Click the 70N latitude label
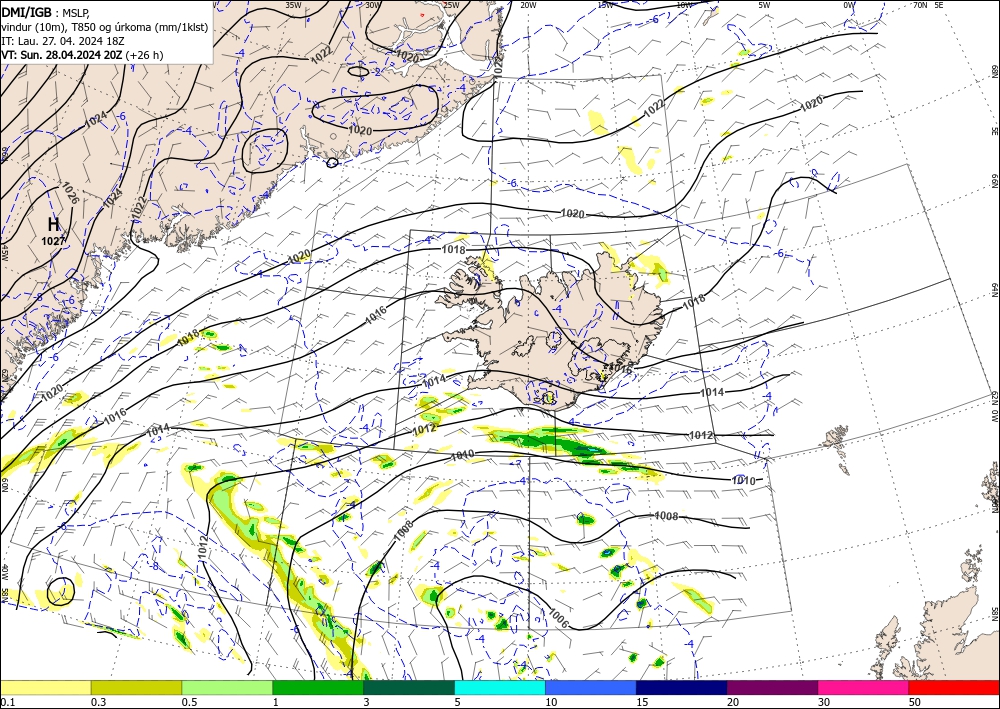 (920, 4)
